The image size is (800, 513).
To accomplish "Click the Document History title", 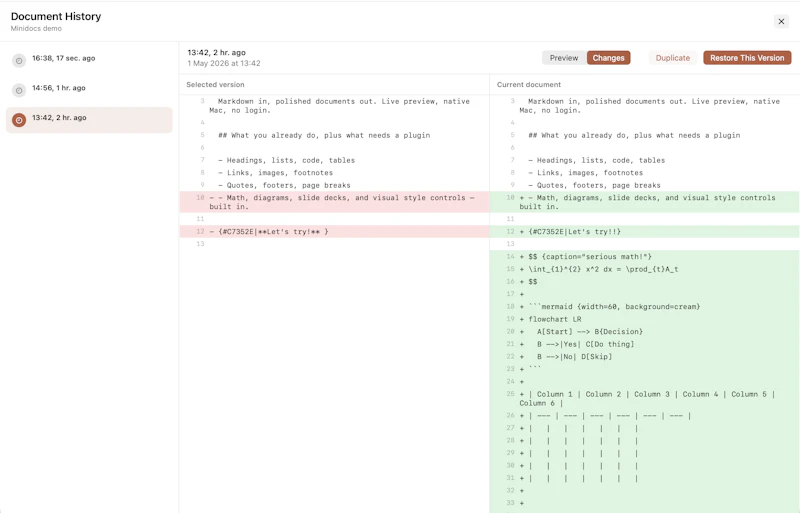I will 56,16.
